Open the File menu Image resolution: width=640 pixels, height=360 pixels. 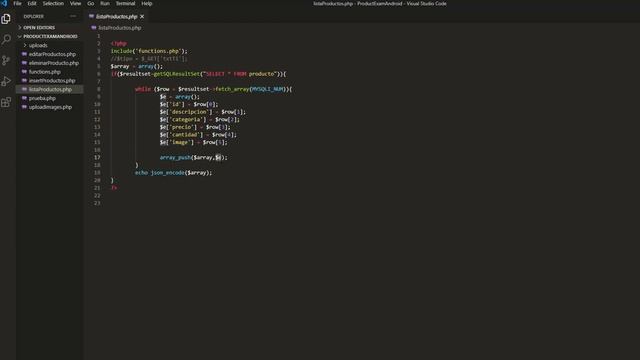(x=17, y=3)
